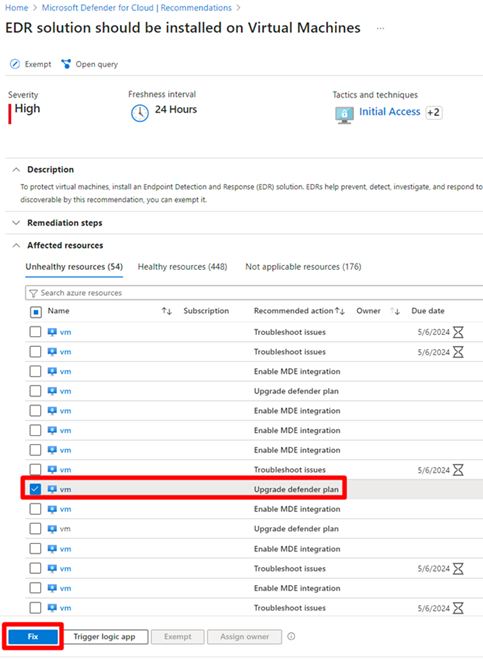This screenshot has width=483, height=660.
Task: Check the first Troubleshoot issues vm row
Action: click(x=35, y=332)
